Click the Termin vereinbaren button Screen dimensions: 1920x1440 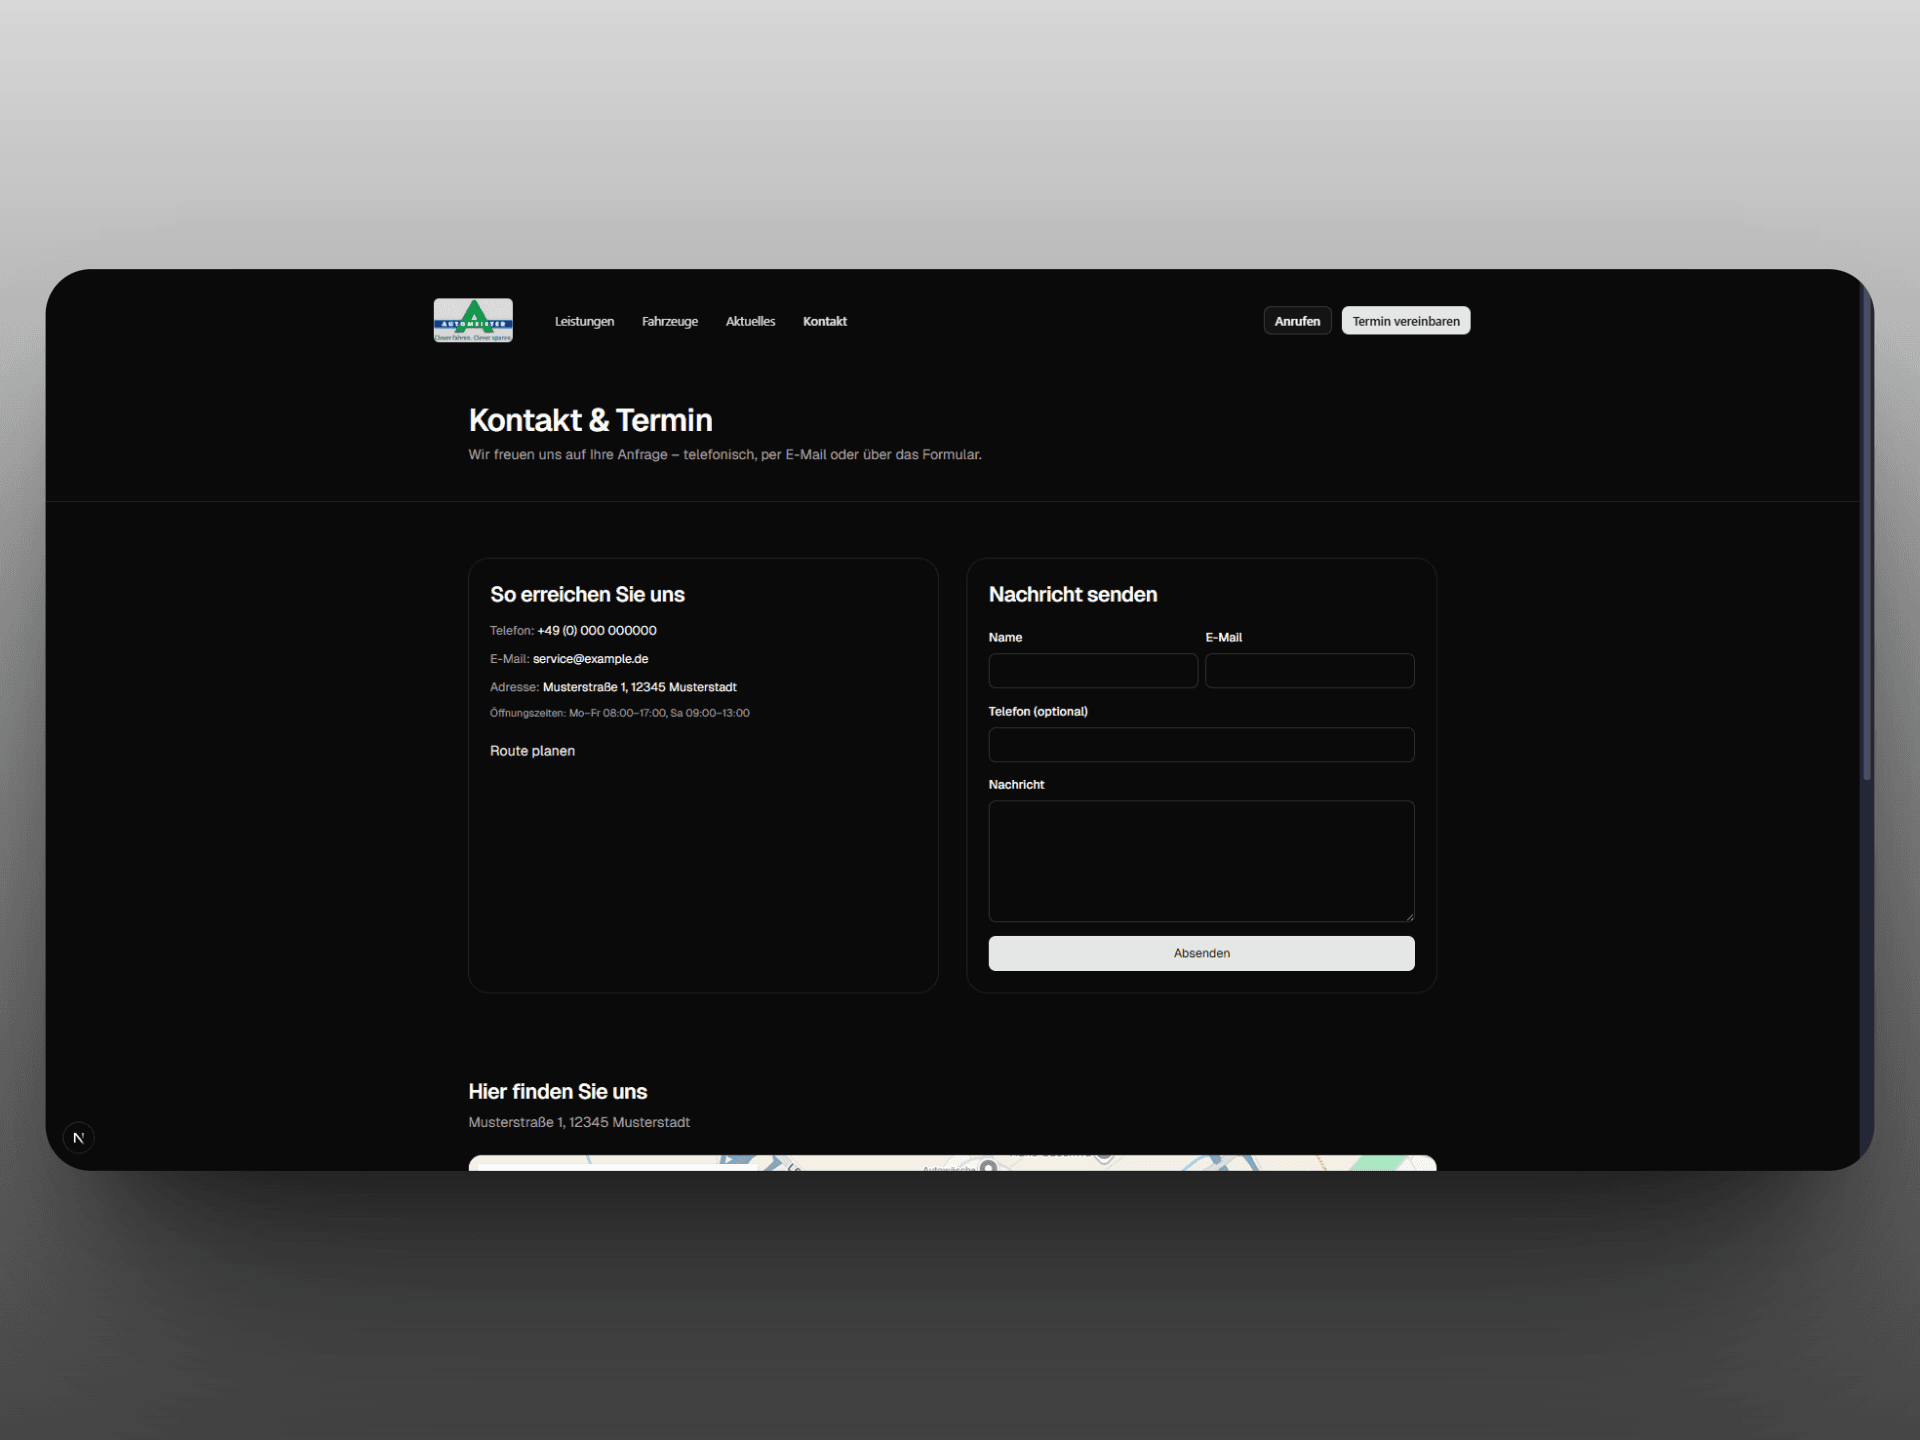(x=1405, y=320)
